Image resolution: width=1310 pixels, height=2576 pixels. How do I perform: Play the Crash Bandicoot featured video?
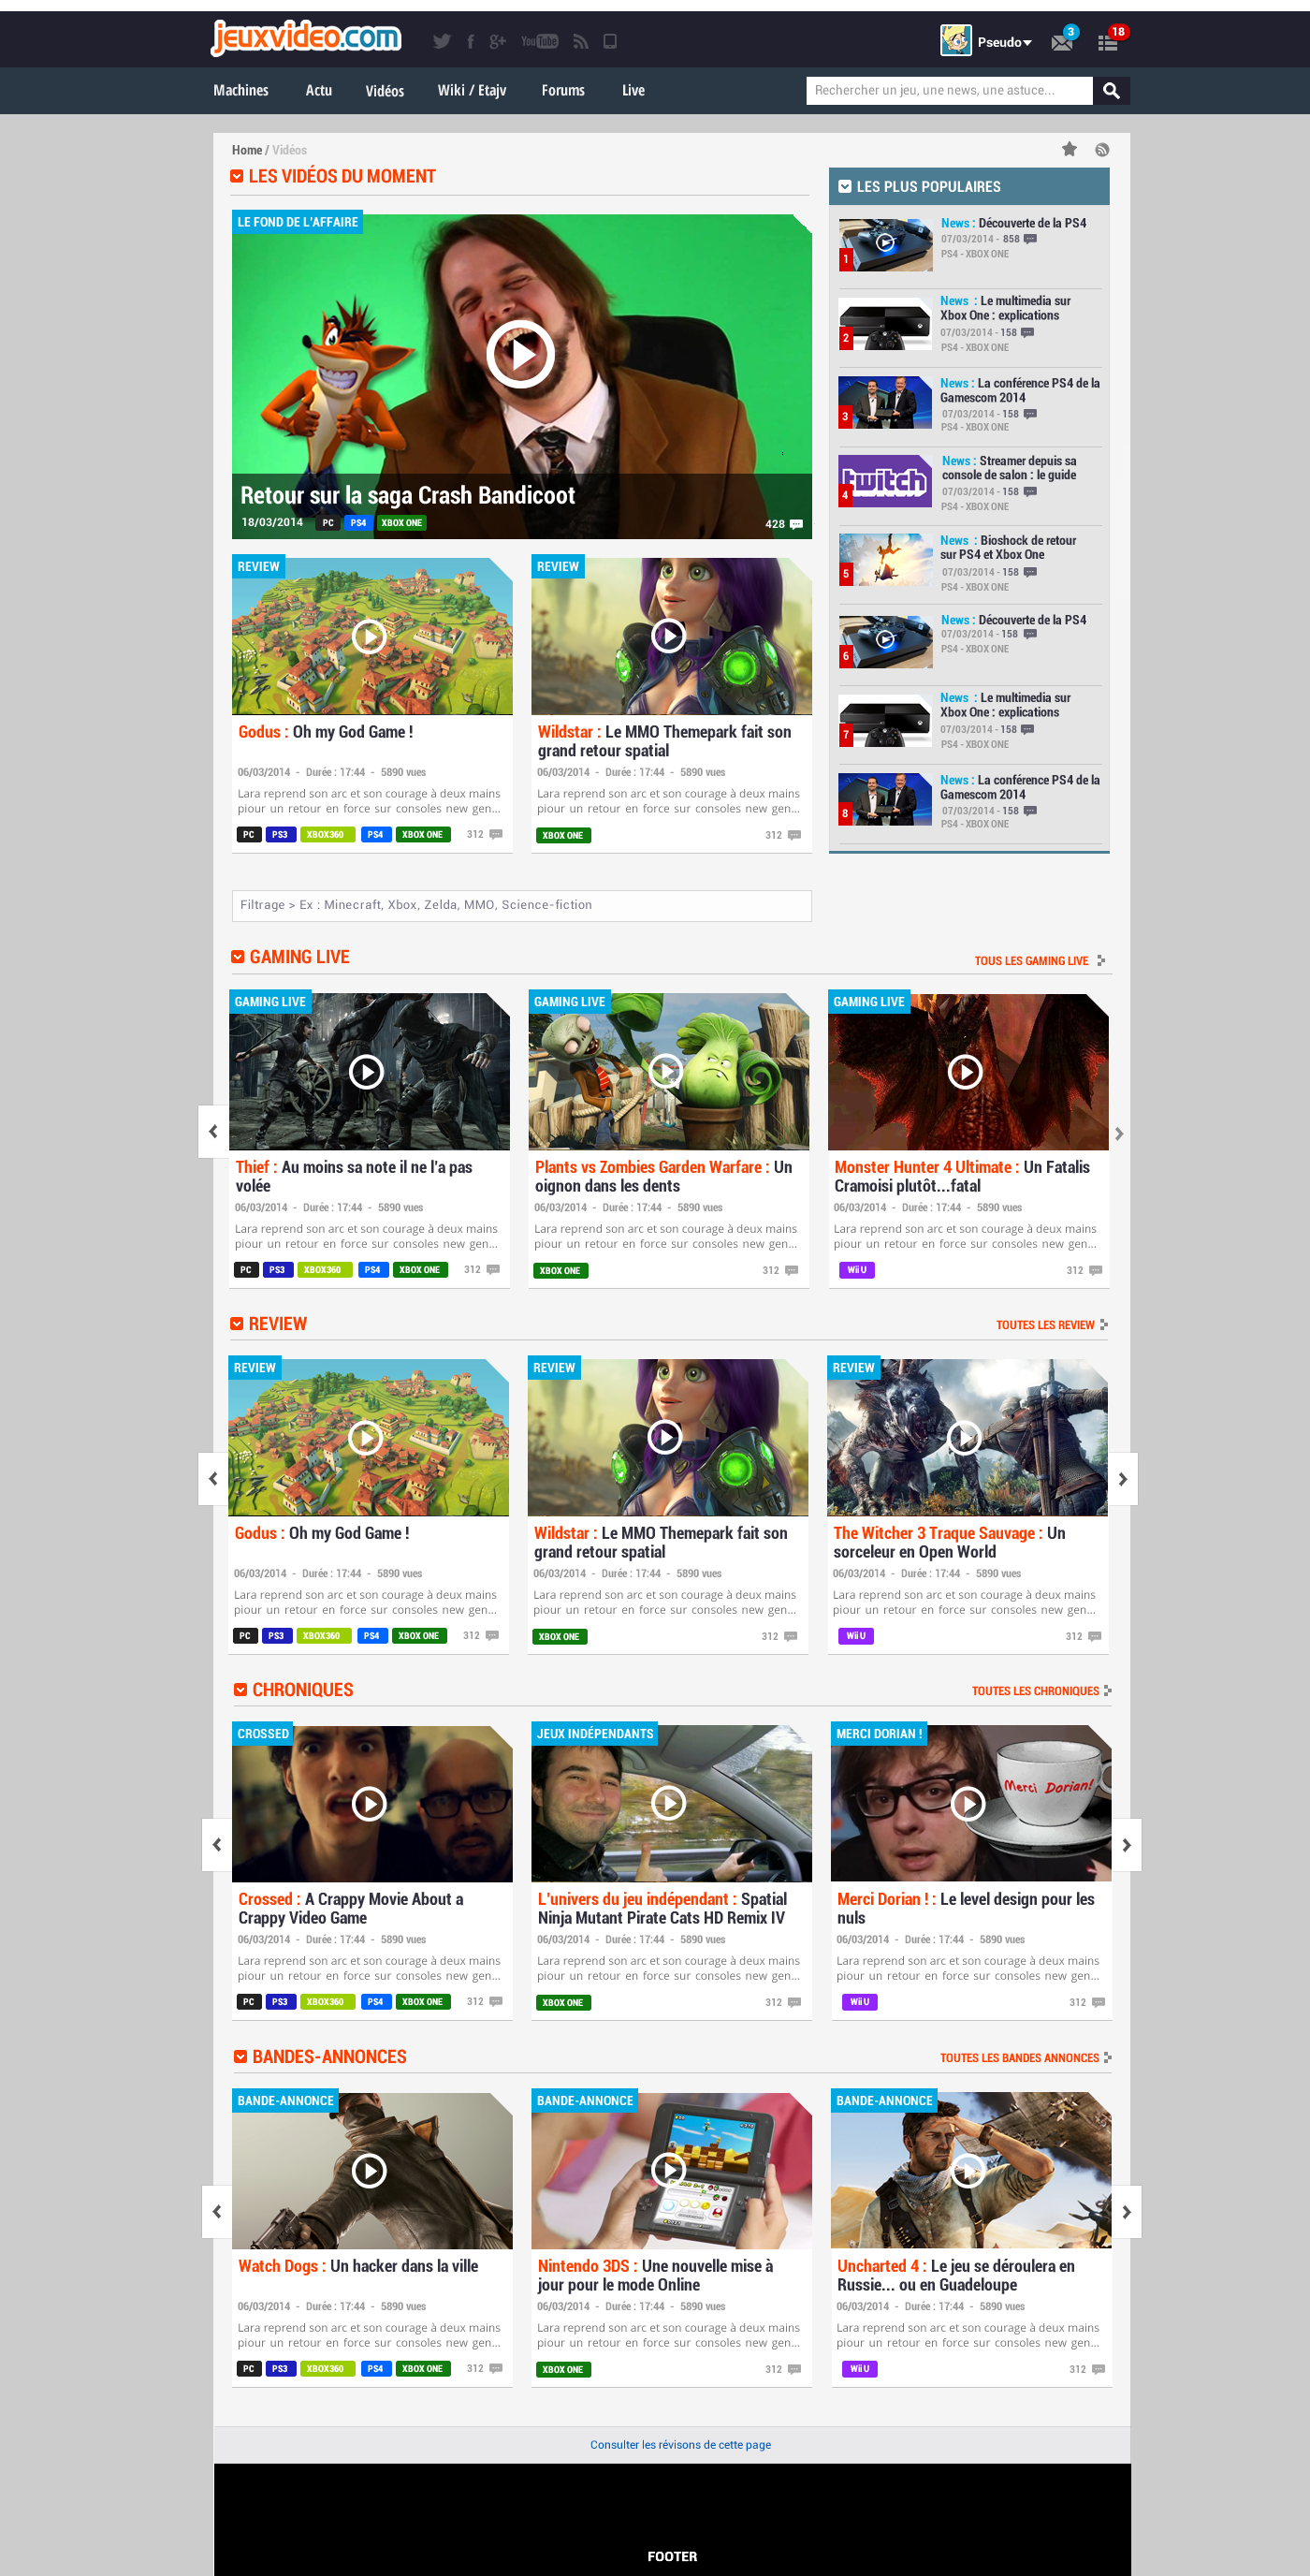click(x=520, y=354)
